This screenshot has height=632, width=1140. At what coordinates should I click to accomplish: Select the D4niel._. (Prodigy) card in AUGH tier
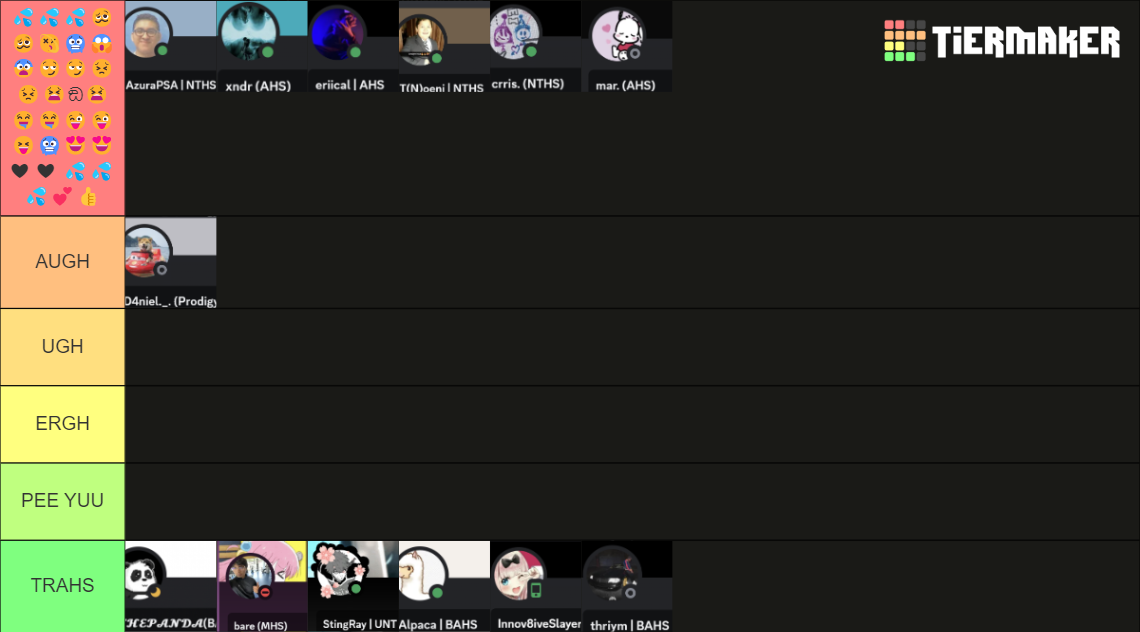coord(171,262)
